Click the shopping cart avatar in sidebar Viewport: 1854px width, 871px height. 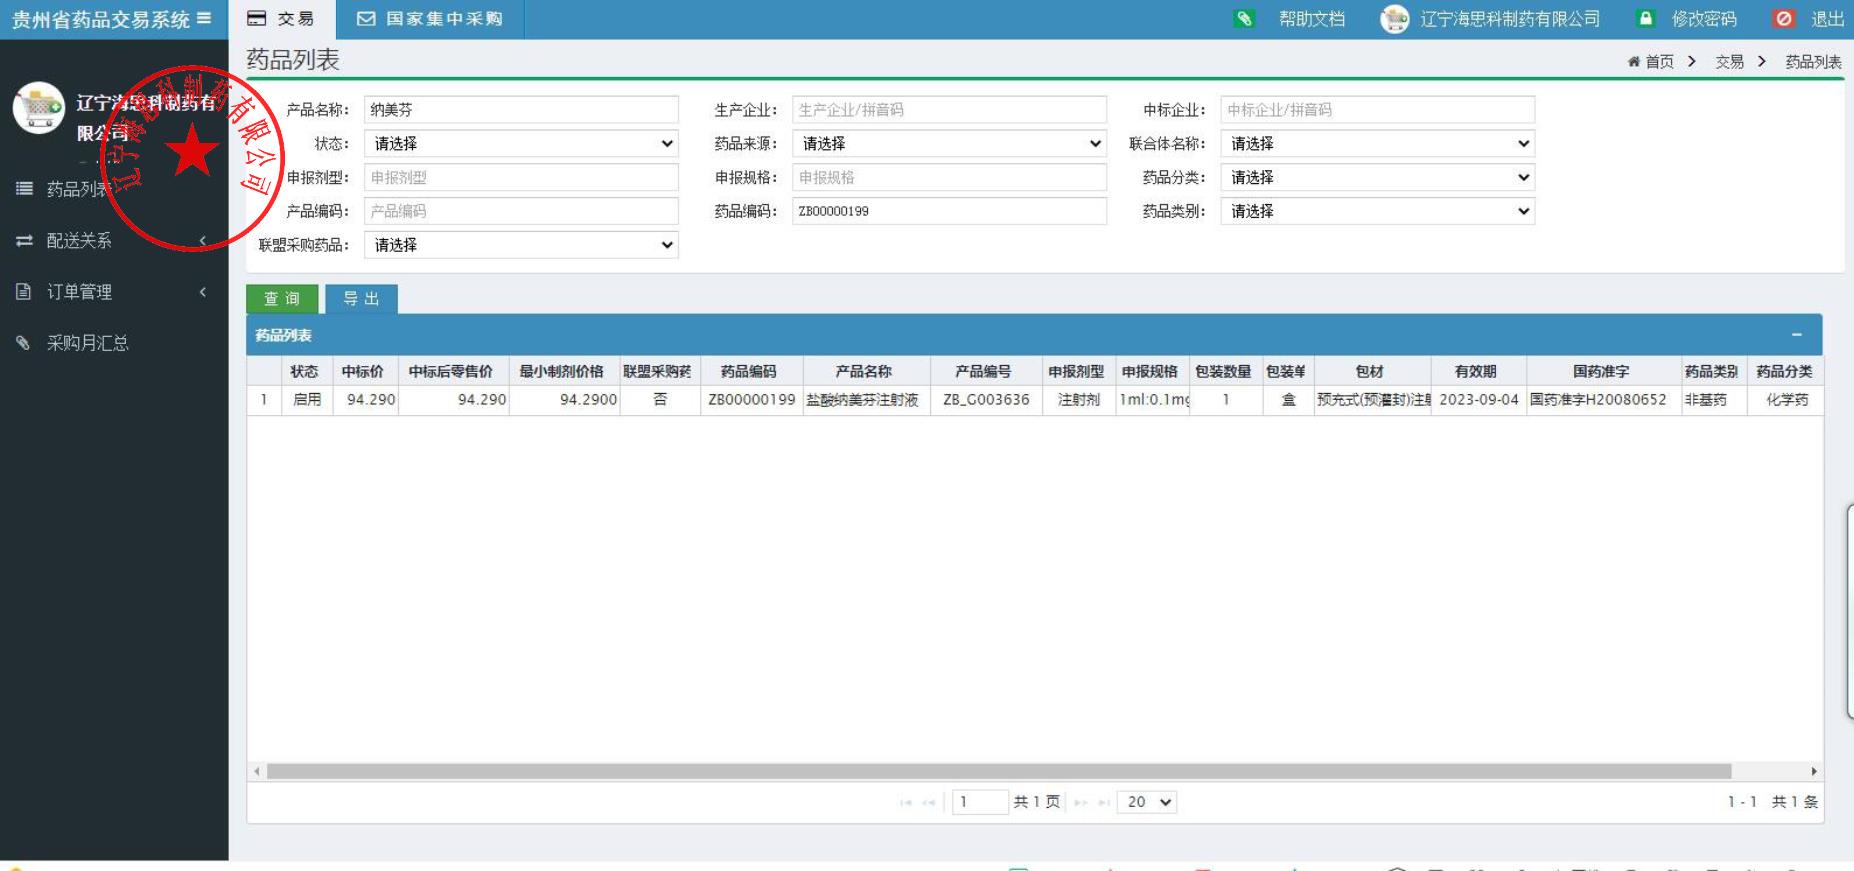tap(39, 108)
